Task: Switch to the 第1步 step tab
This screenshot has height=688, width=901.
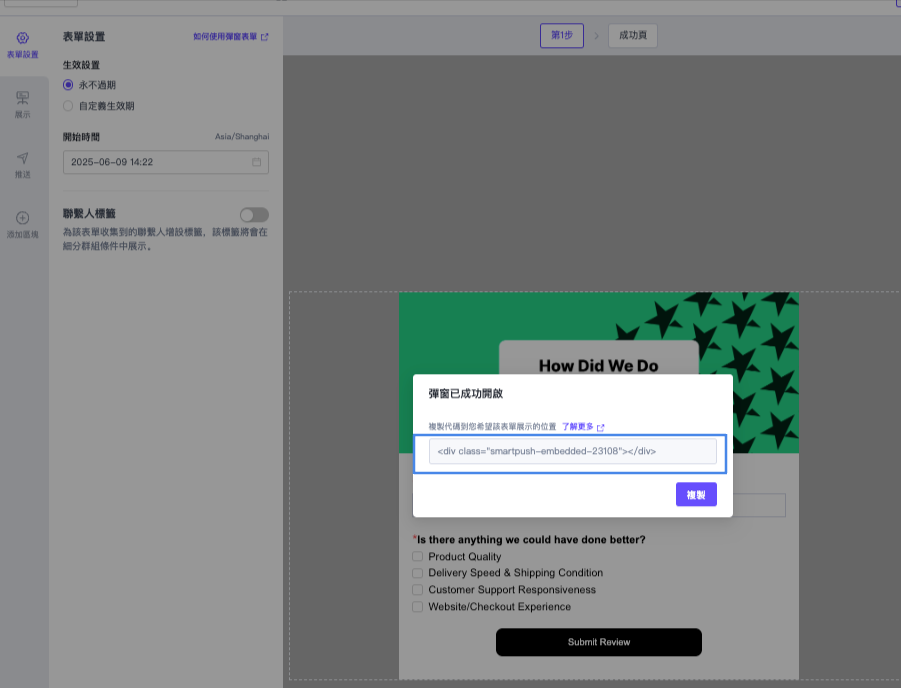Action: tap(561, 36)
